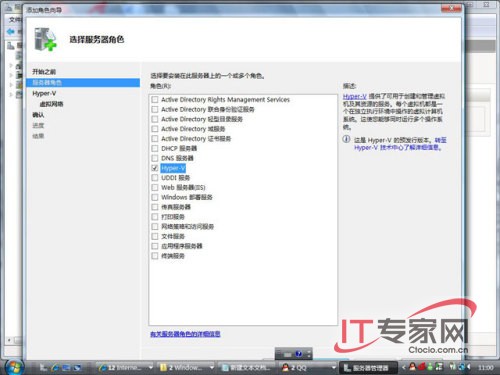Enable the 文件服务 role checkbox

click(155, 236)
